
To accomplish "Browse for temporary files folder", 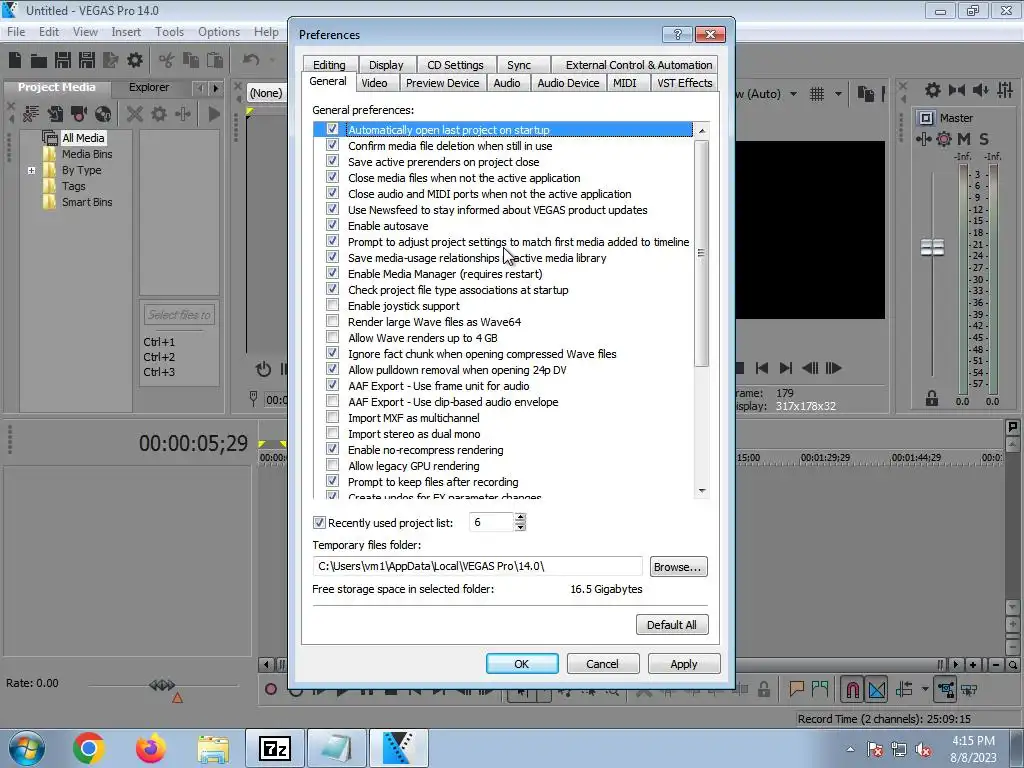I will tap(678, 567).
